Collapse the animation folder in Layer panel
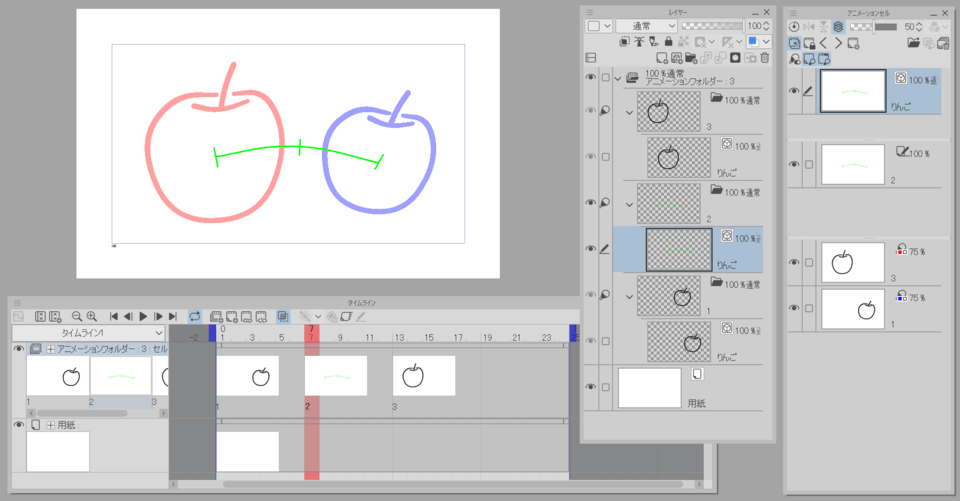This screenshot has height=501, width=960. click(618, 78)
